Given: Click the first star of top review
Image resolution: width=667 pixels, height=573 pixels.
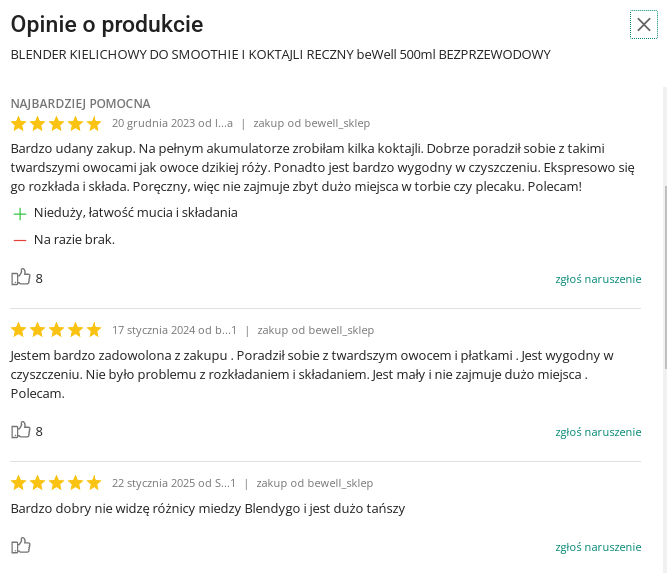Looking at the screenshot, I should (x=19, y=124).
